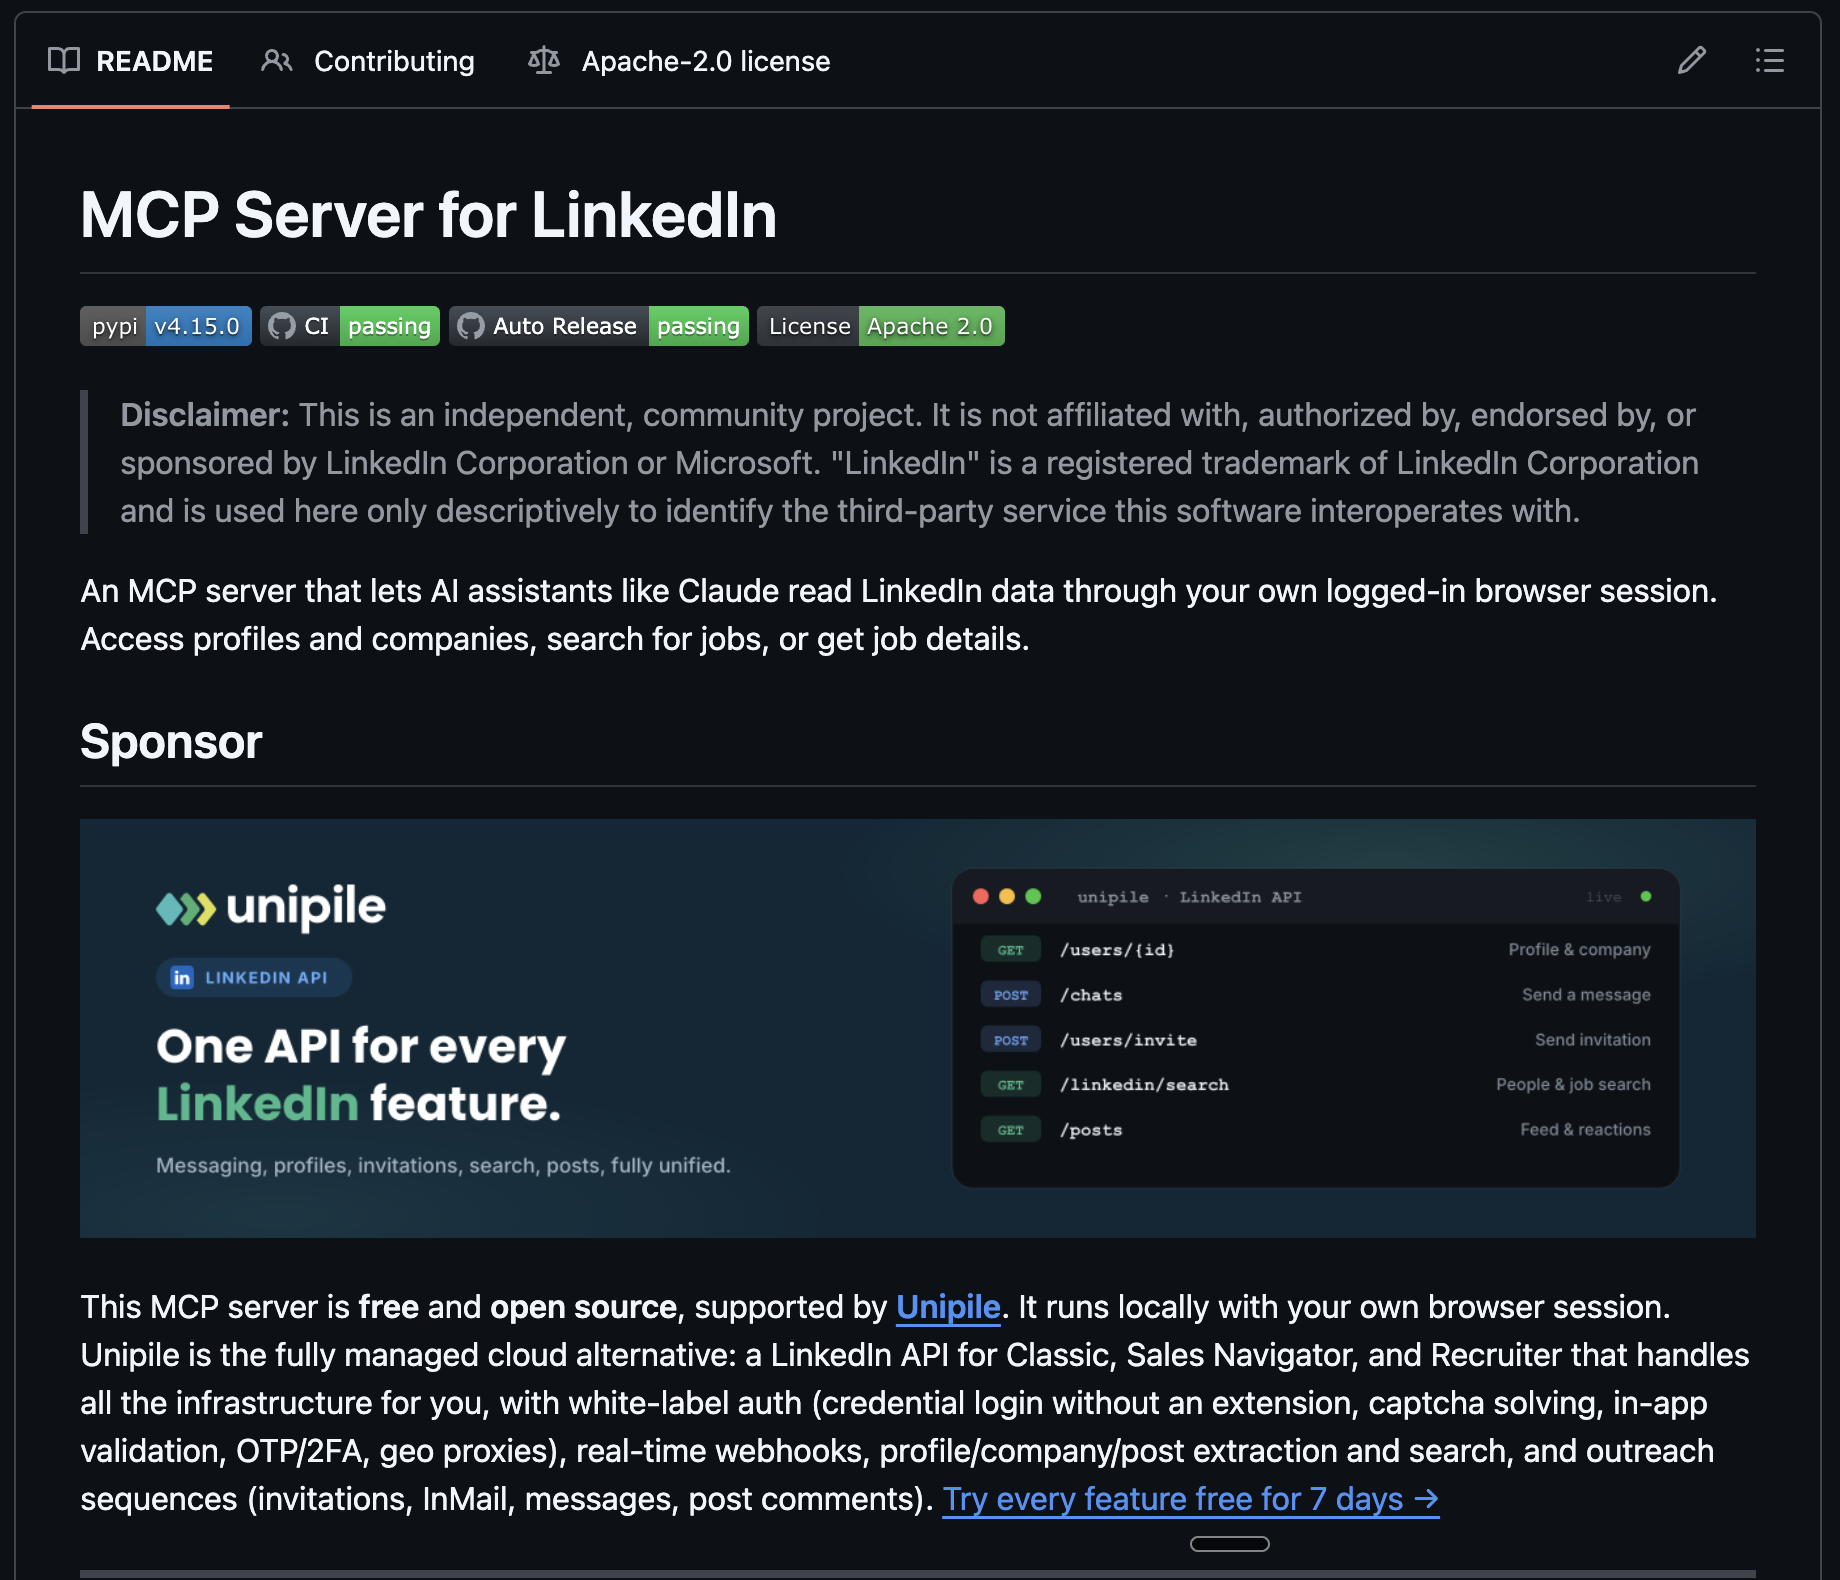
Task: Click the Disclaimer bold text
Action: [x=205, y=415]
